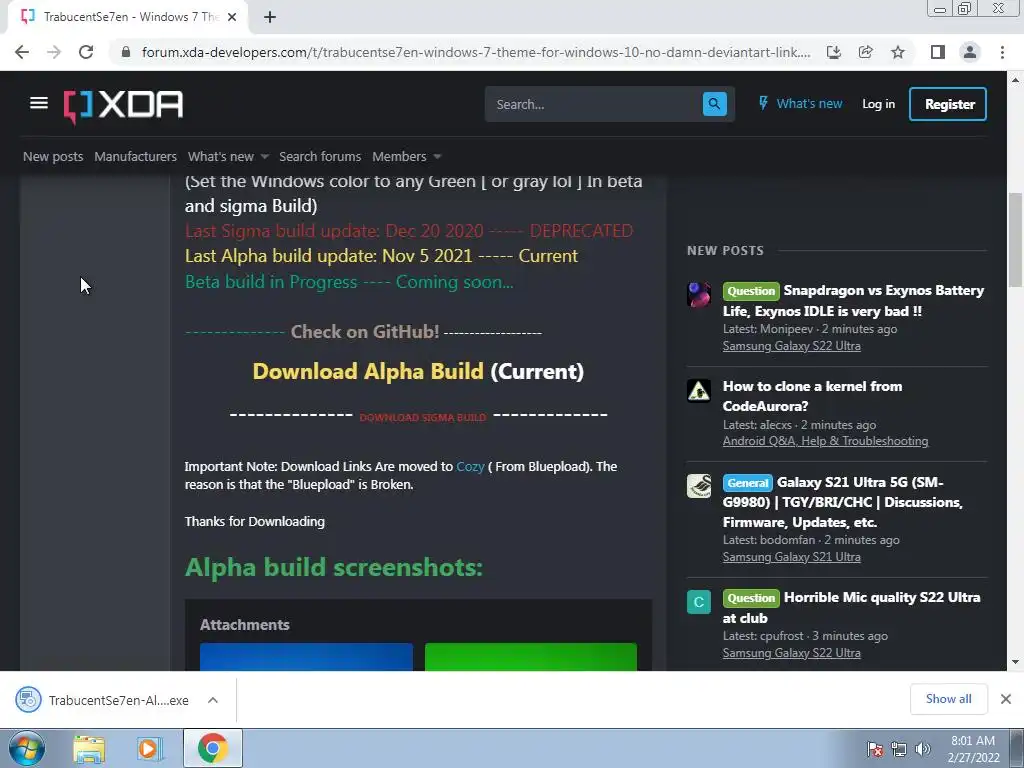This screenshot has height=768, width=1024.
Task: Click Log in
Action: click(878, 104)
